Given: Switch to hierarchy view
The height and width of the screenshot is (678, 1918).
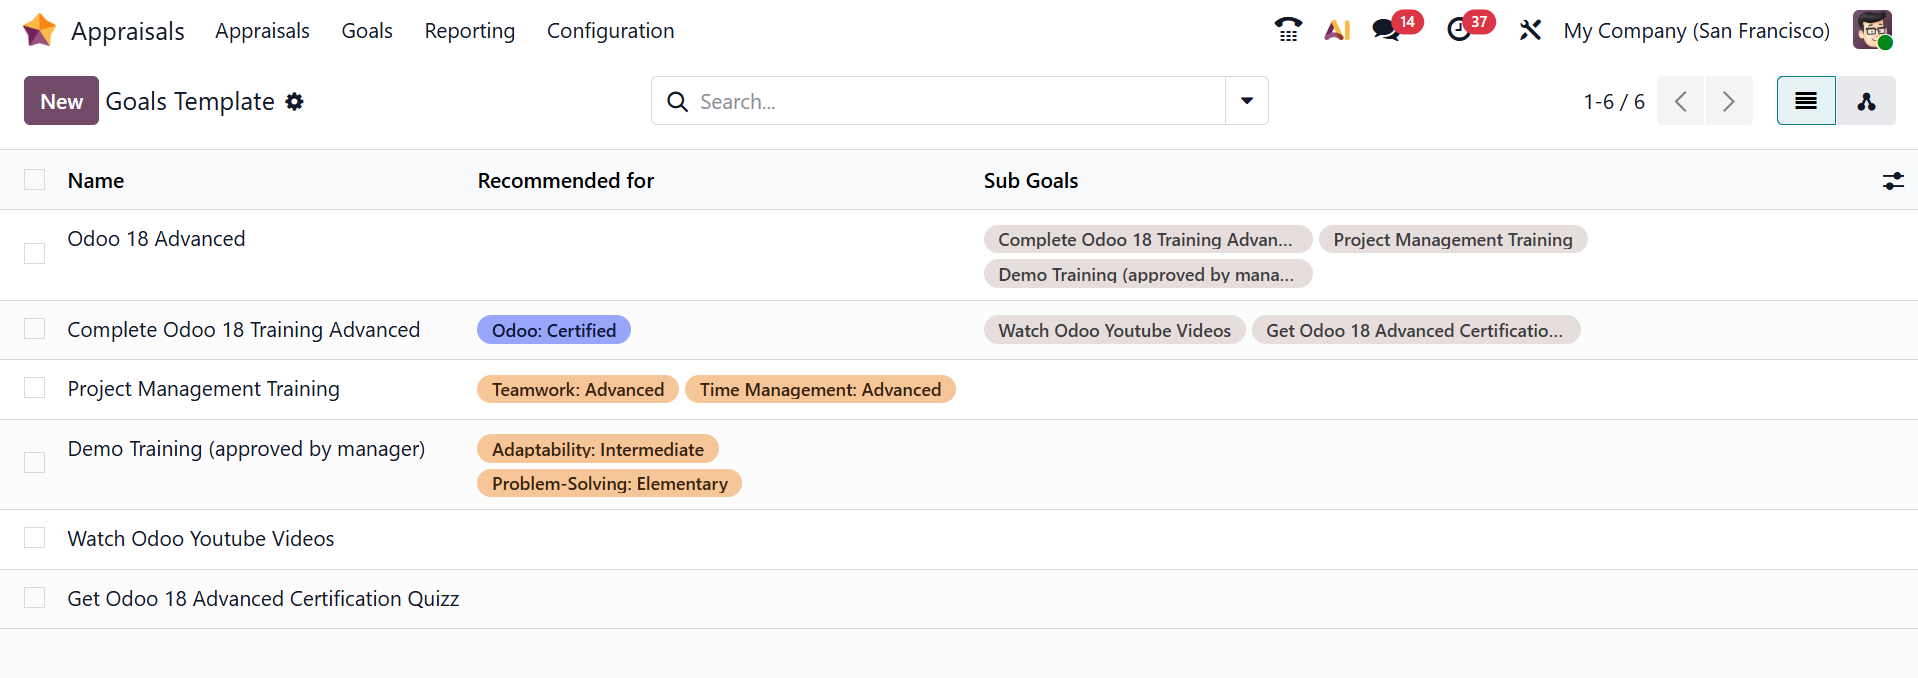Looking at the screenshot, I should coord(1865,101).
